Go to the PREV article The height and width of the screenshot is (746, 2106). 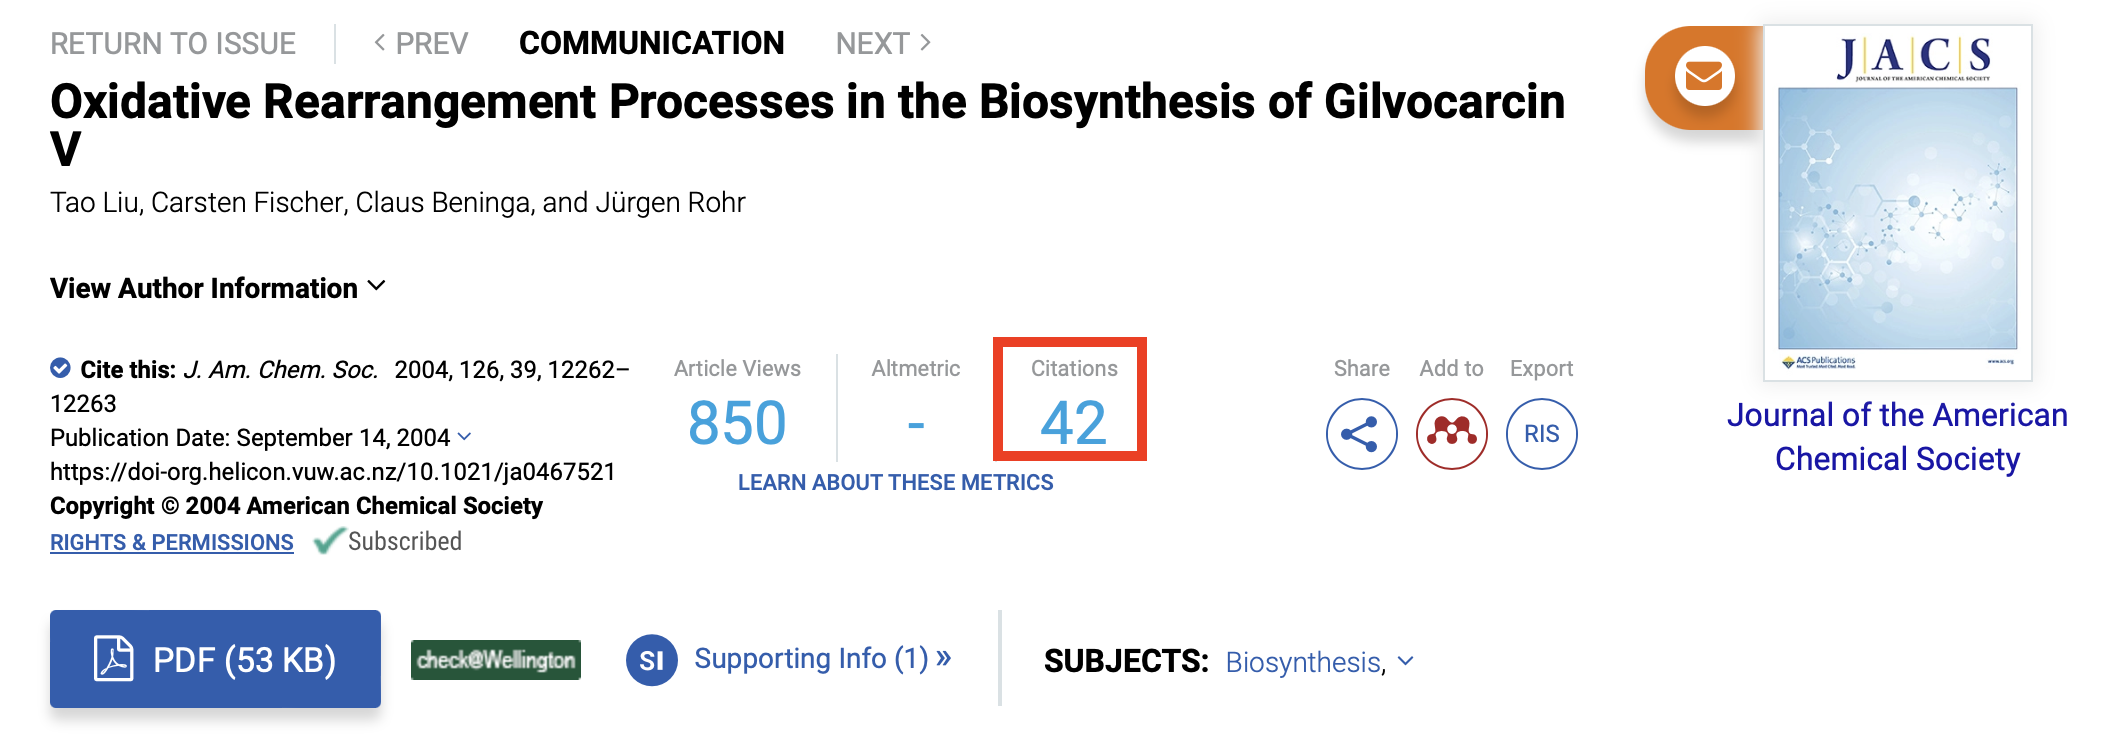(420, 43)
